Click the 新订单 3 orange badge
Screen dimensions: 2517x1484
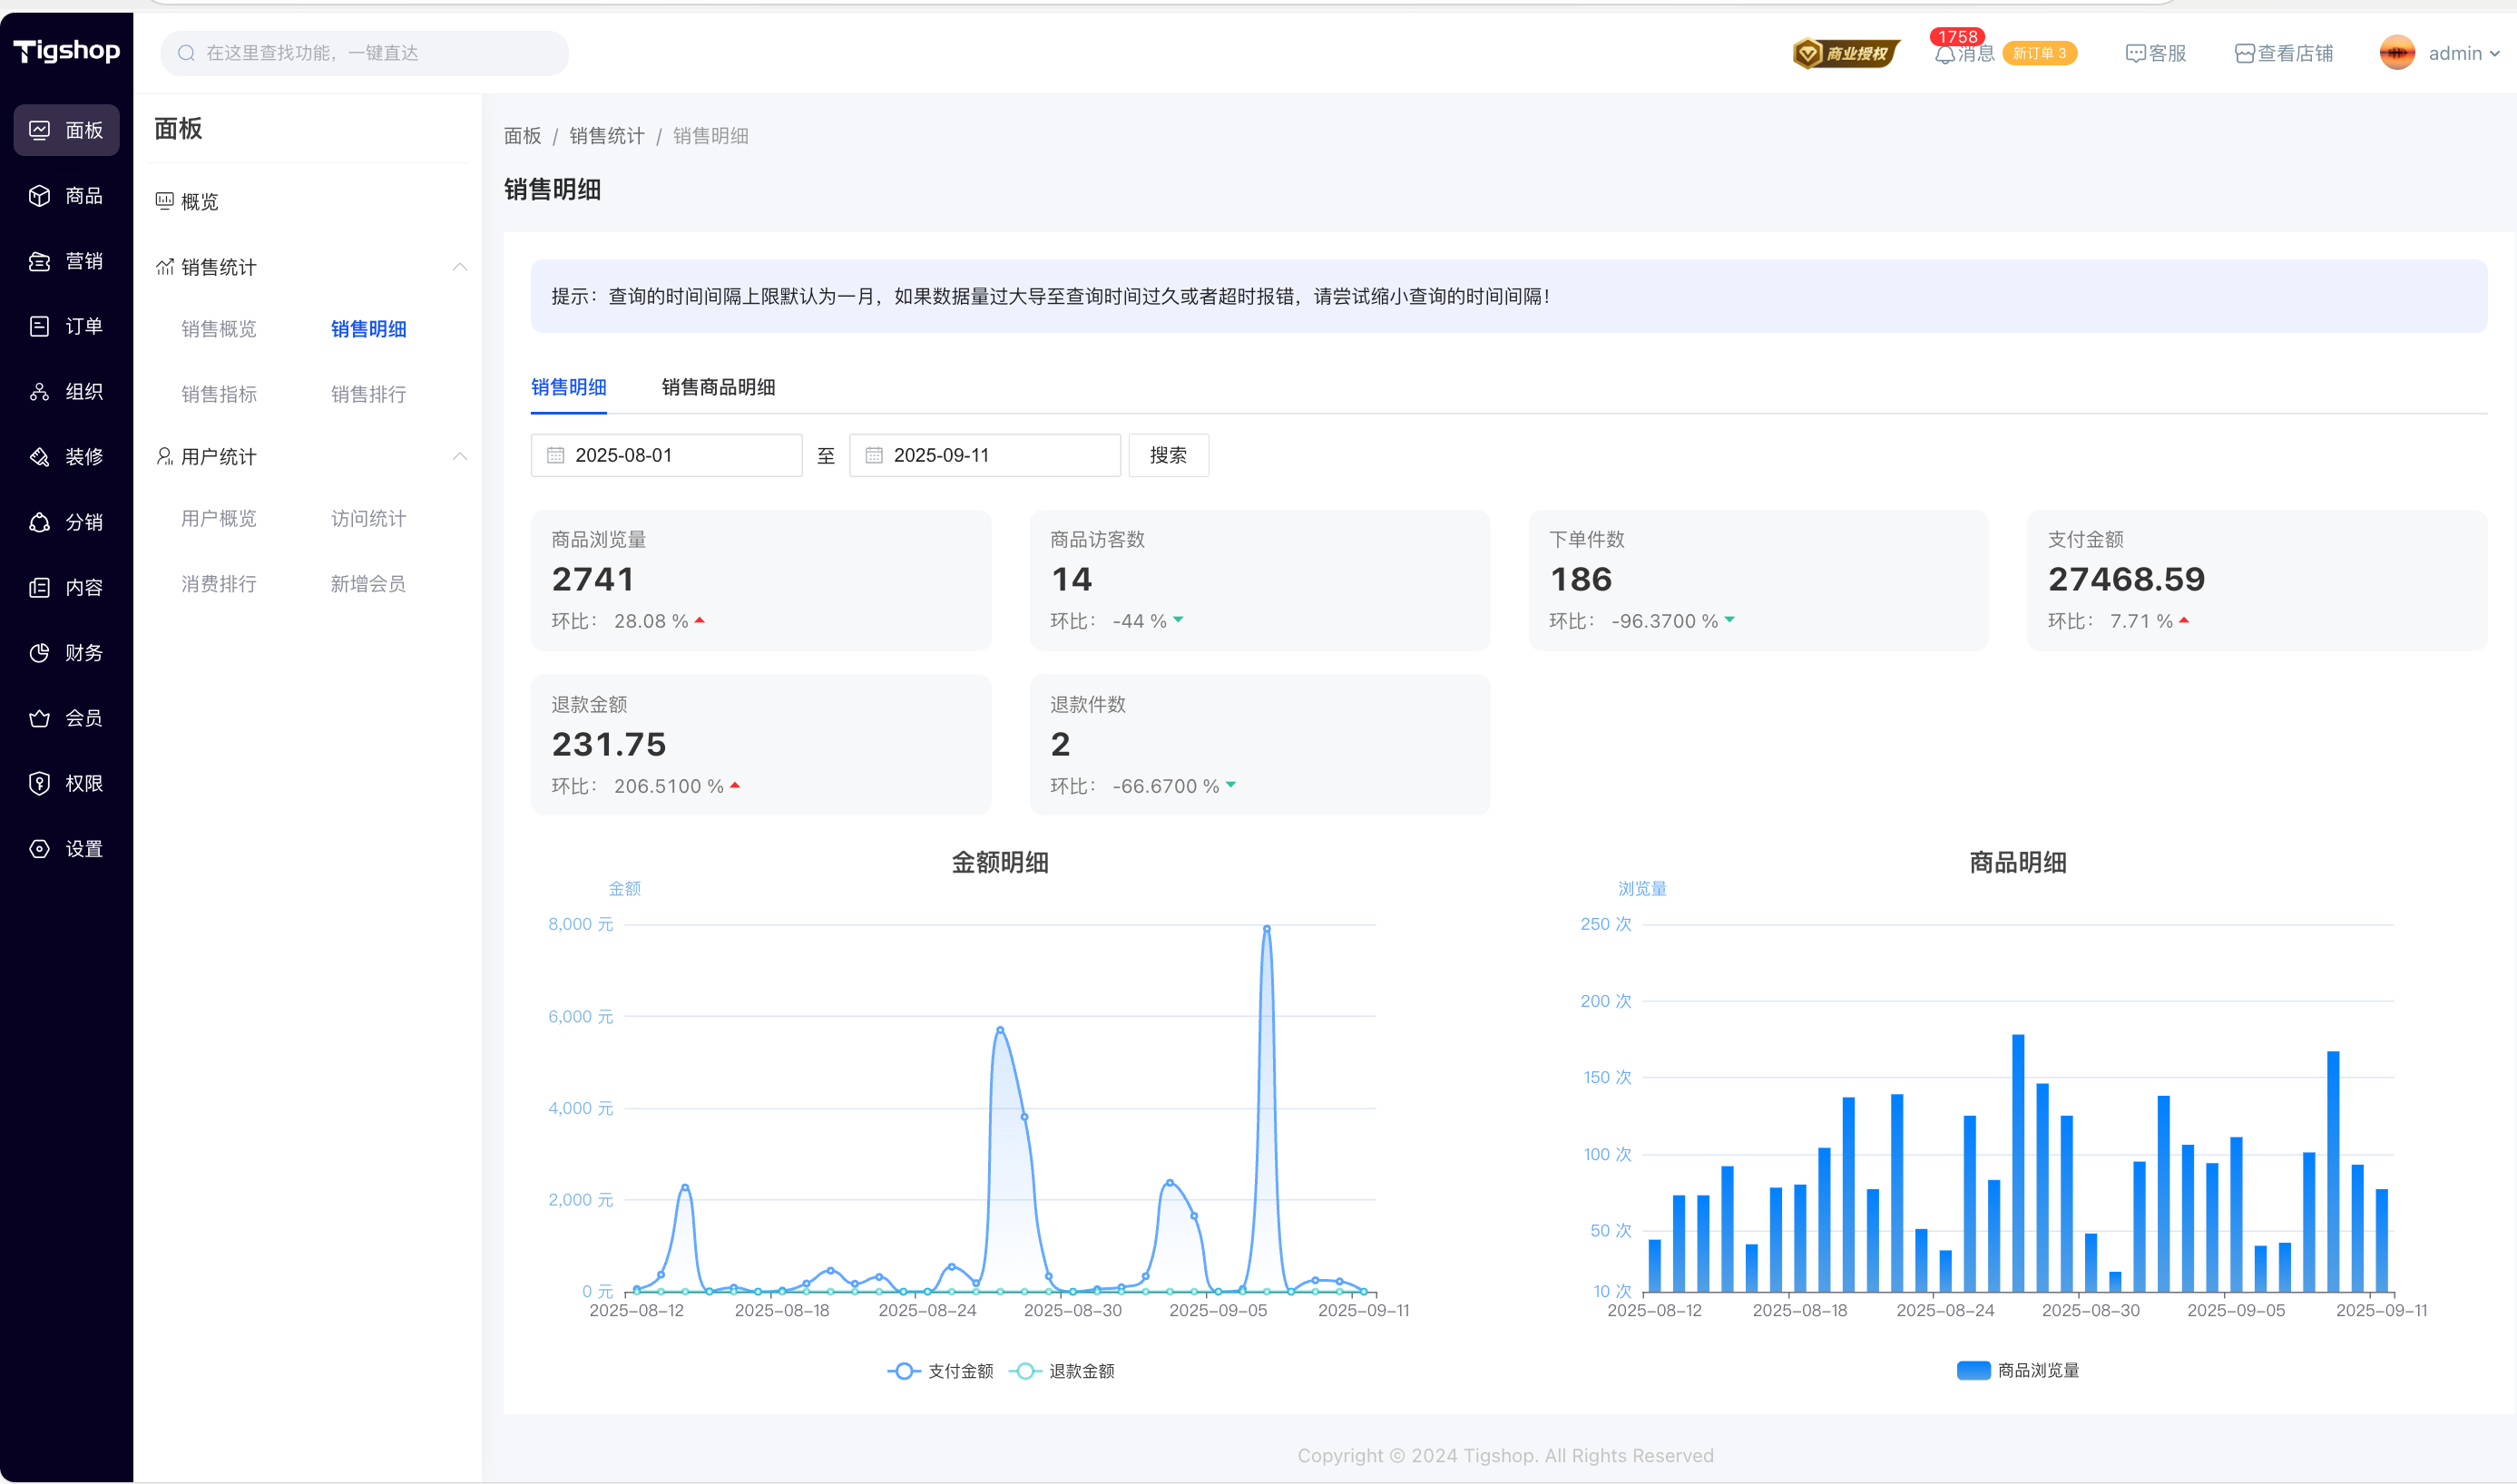click(x=2039, y=54)
